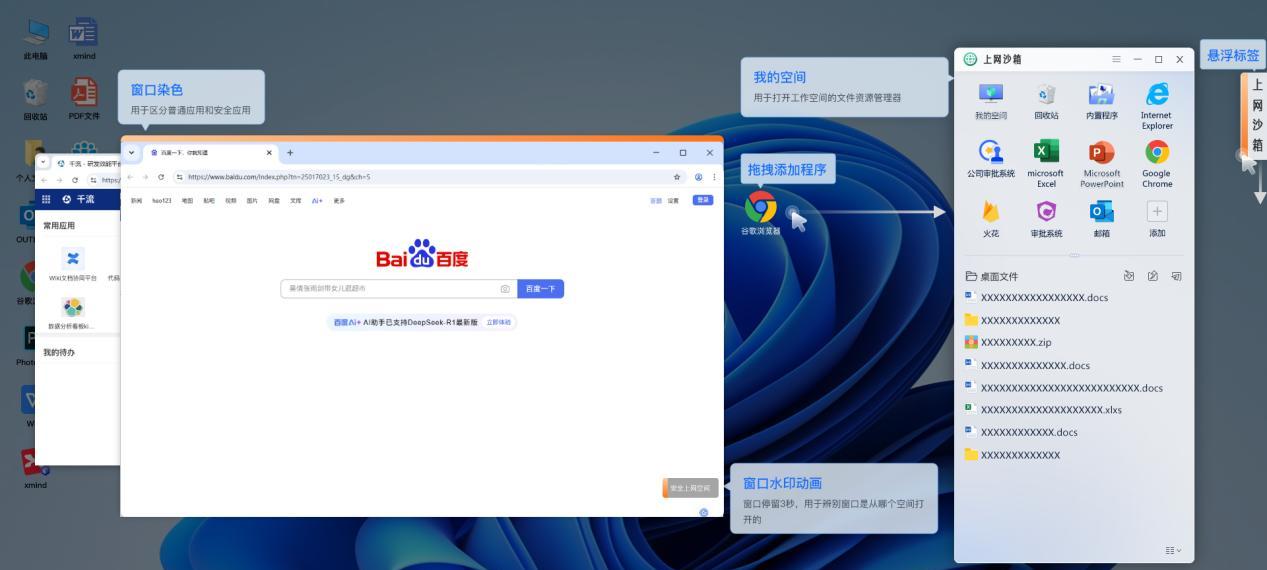The image size is (1267, 570).
Task: Click the 设置 link on Baidu
Action: (673, 200)
